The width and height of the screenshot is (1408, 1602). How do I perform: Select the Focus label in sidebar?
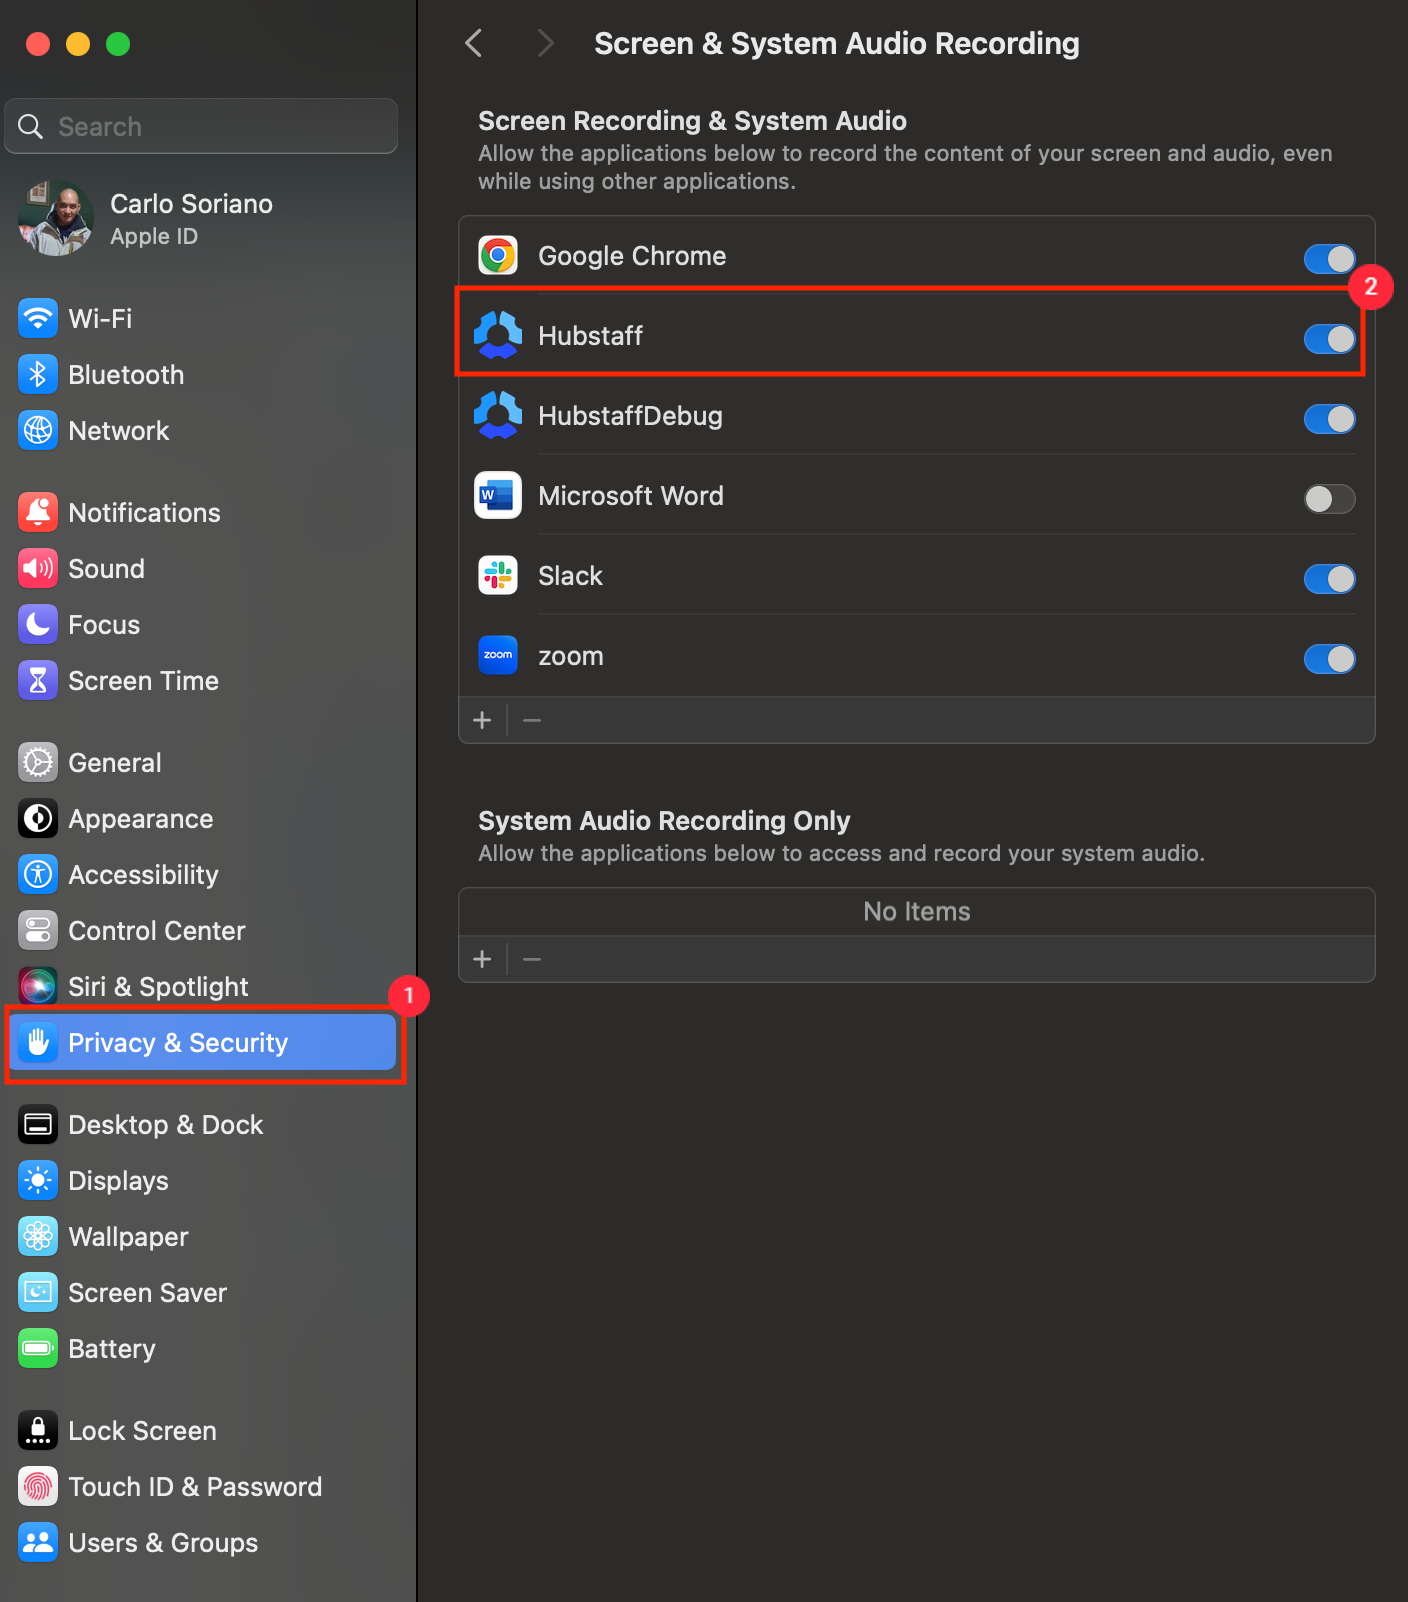(104, 625)
